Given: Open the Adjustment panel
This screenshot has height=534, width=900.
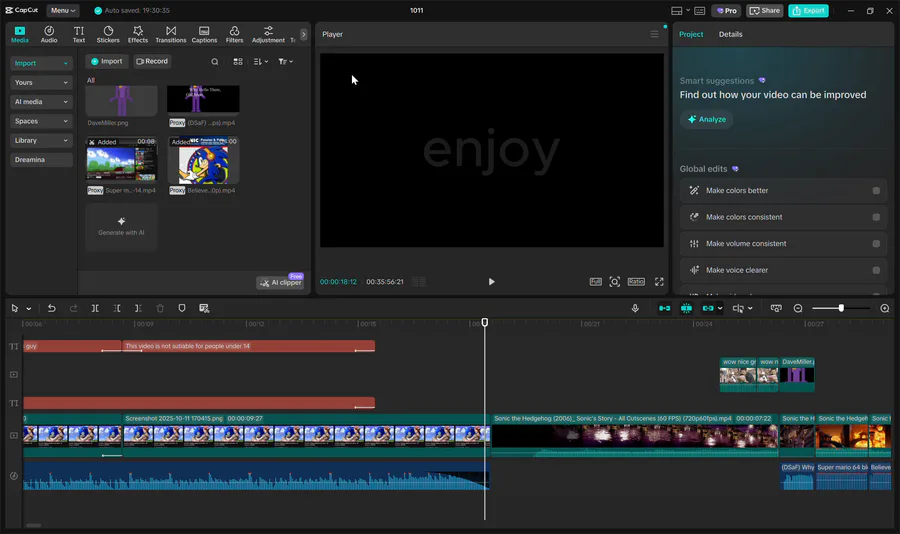Looking at the screenshot, I should (268, 34).
